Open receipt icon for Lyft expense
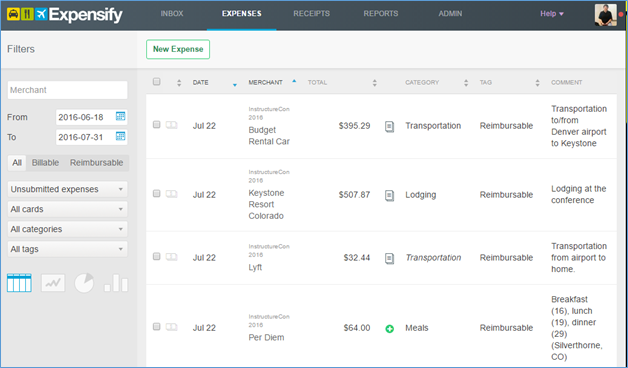The width and height of the screenshot is (628, 368). (x=389, y=258)
